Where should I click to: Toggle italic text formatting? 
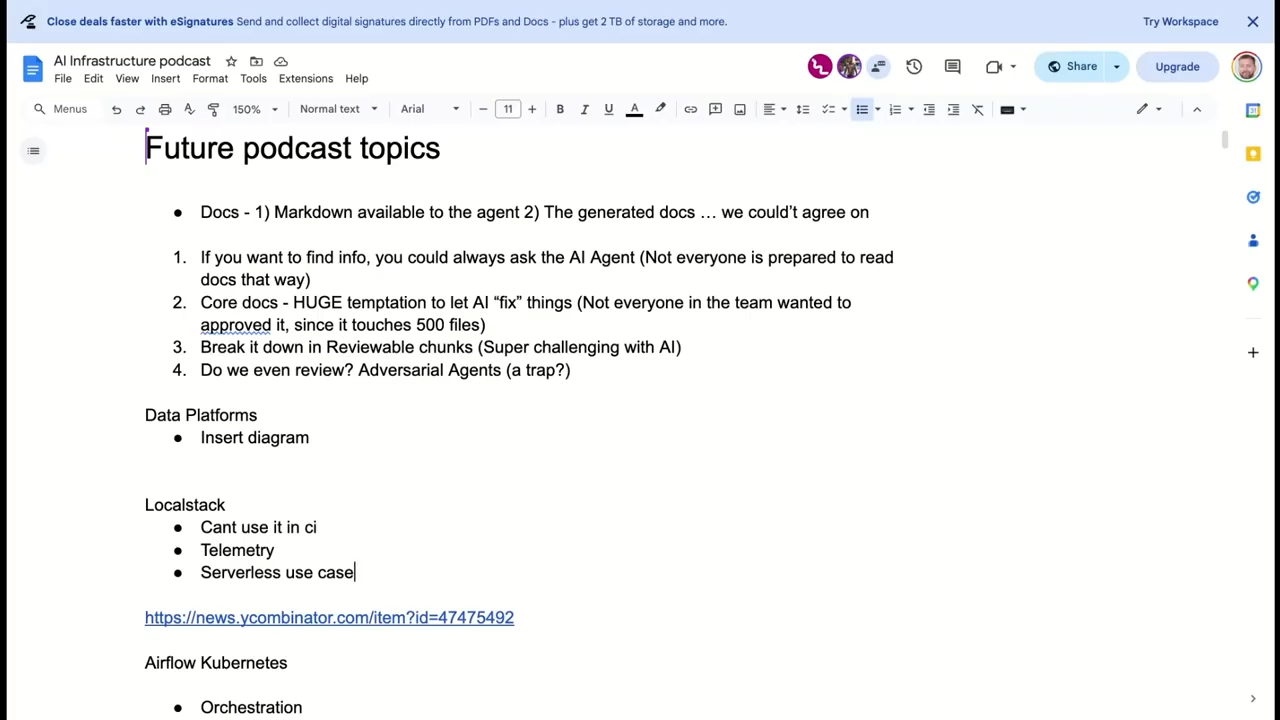584,109
